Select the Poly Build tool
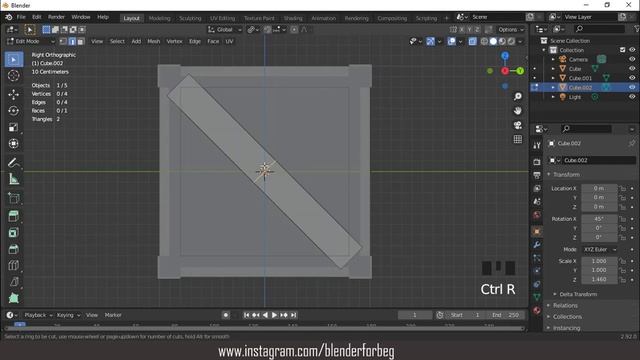Viewport: 640px width, 360px height. point(14,298)
